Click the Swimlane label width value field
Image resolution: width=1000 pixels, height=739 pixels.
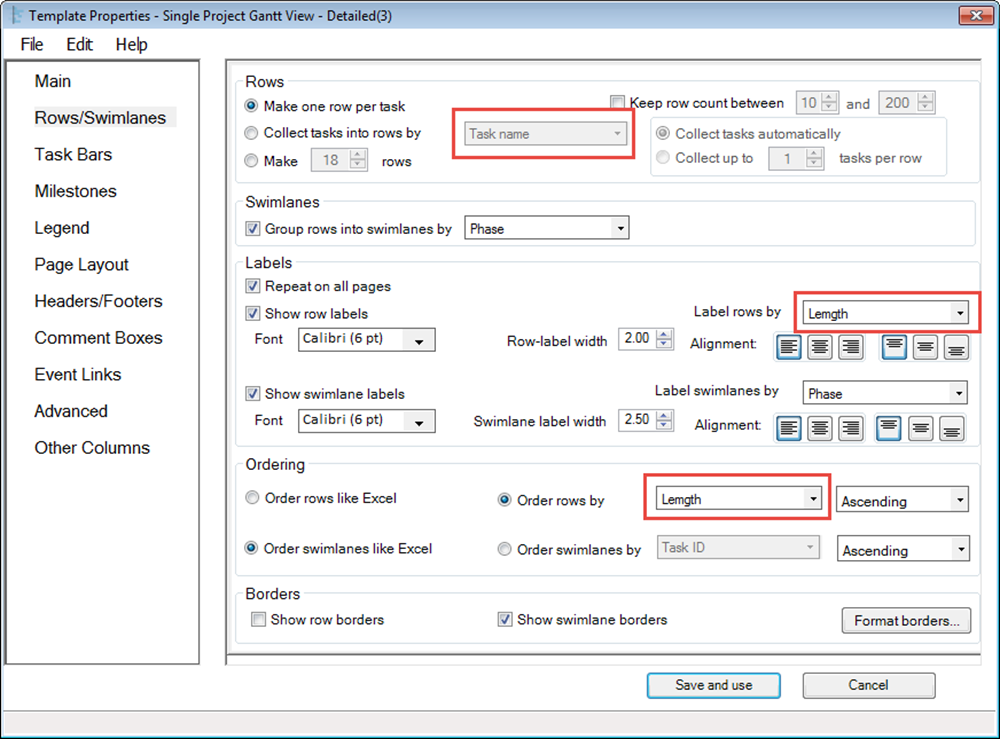(x=637, y=421)
